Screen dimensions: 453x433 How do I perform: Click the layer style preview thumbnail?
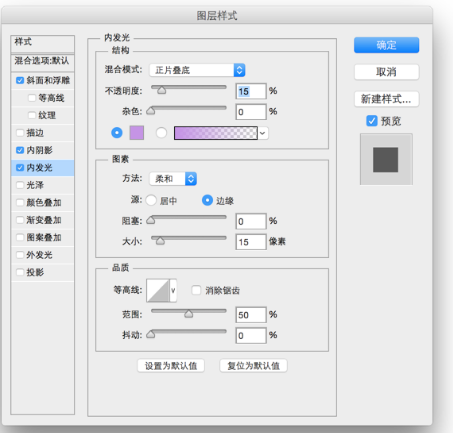(386, 159)
